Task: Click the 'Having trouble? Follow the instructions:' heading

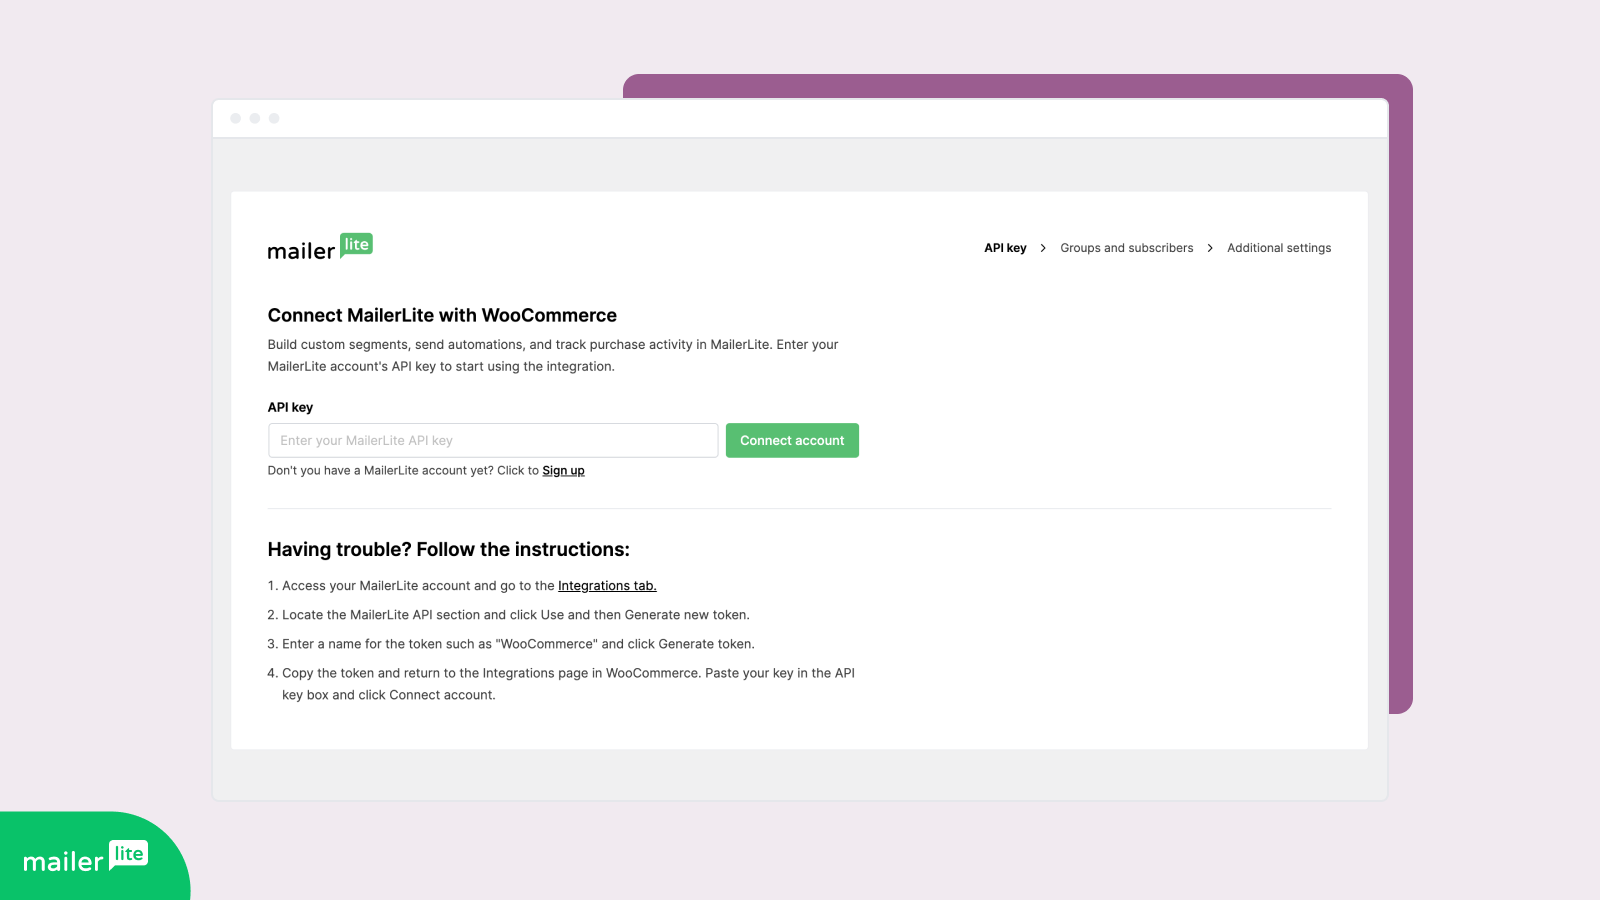Action: pos(449,549)
